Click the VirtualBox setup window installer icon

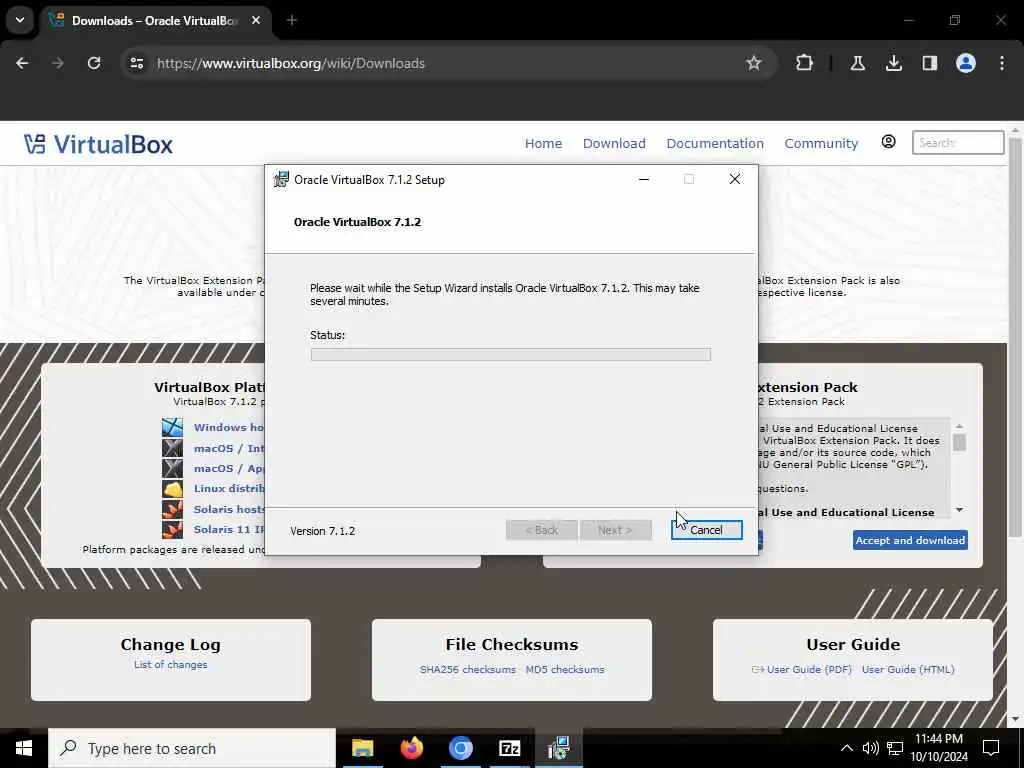tap(281, 179)
